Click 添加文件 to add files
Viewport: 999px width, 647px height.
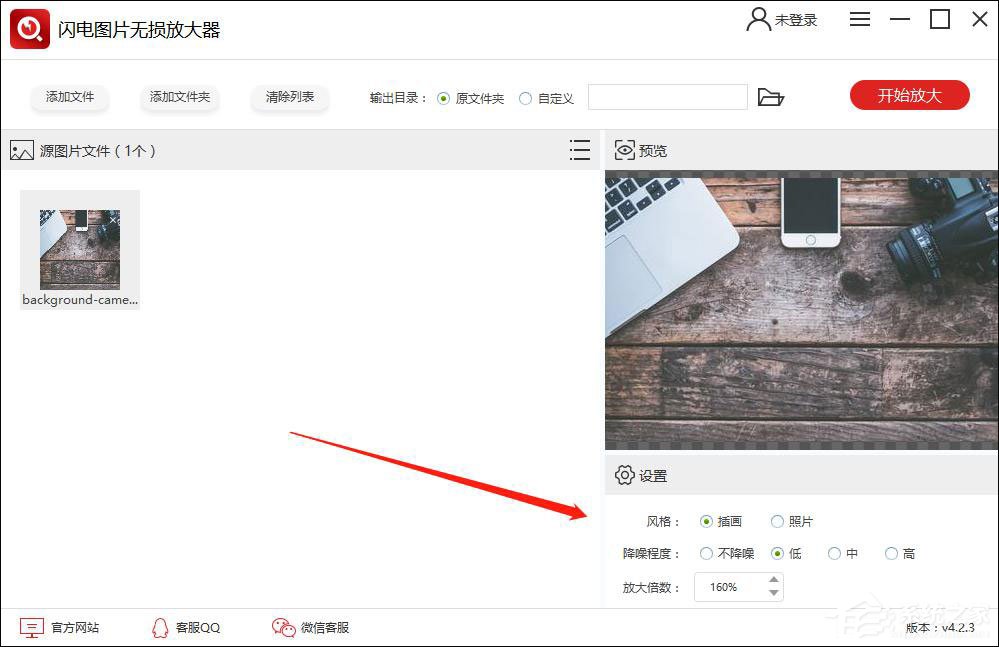coord(69,97)
